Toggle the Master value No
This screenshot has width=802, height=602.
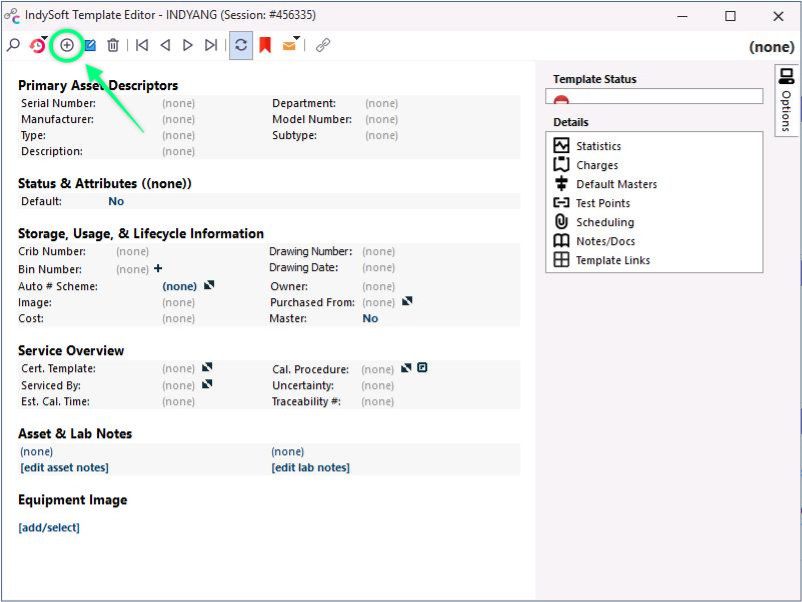pyautogui.click(x=370, y=318)
